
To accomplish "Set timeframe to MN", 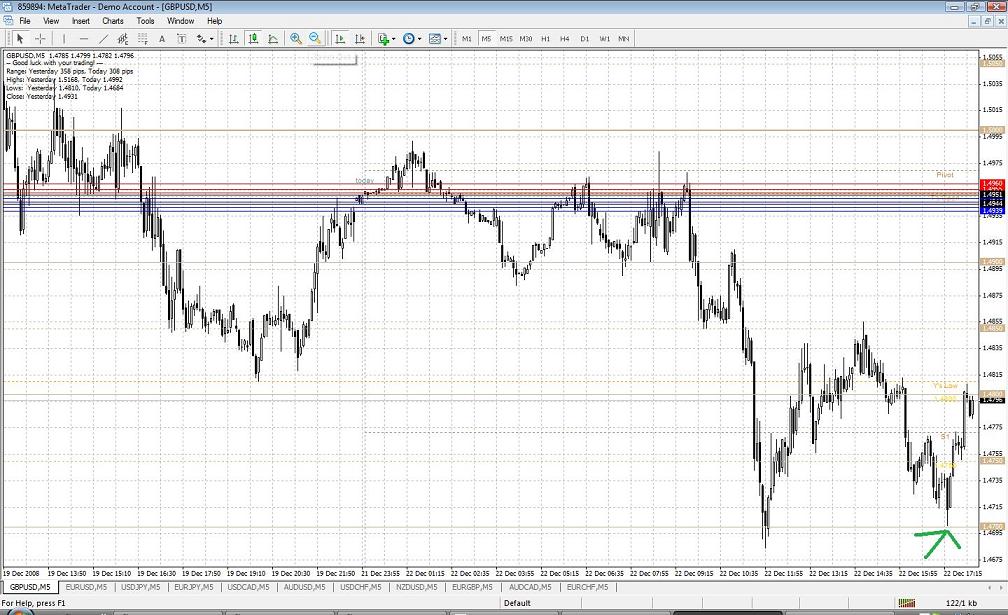I will [624, 39].
